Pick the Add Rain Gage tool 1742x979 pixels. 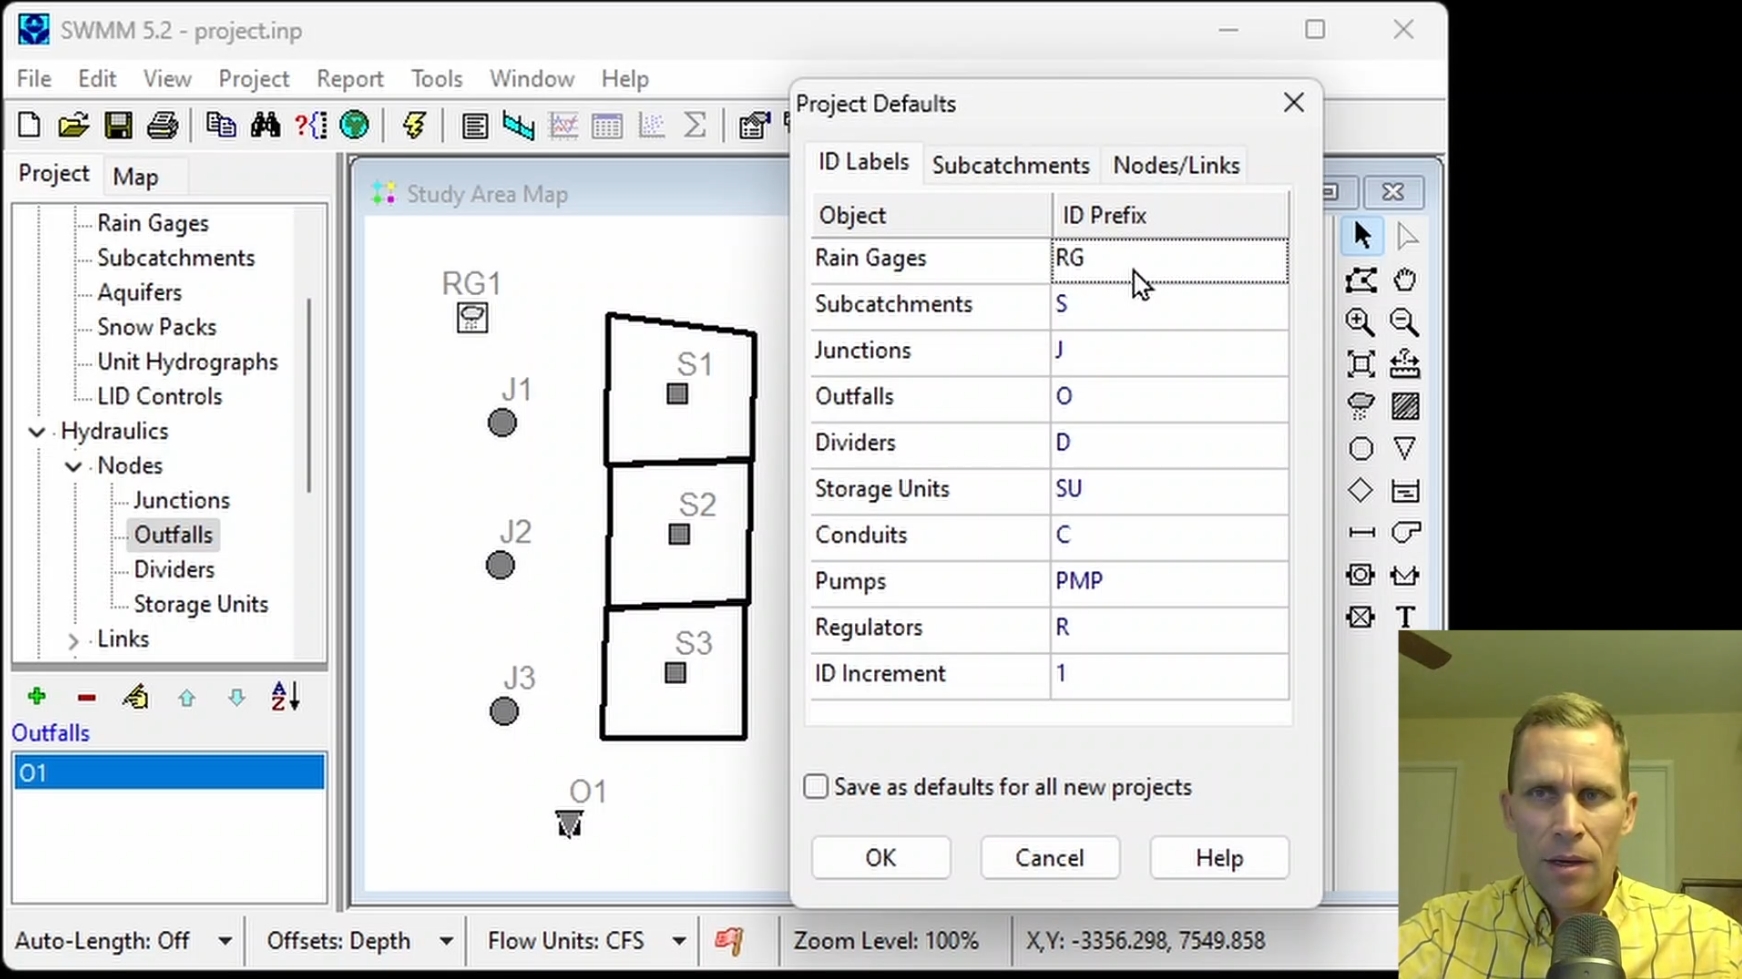tap(1360, 406)
